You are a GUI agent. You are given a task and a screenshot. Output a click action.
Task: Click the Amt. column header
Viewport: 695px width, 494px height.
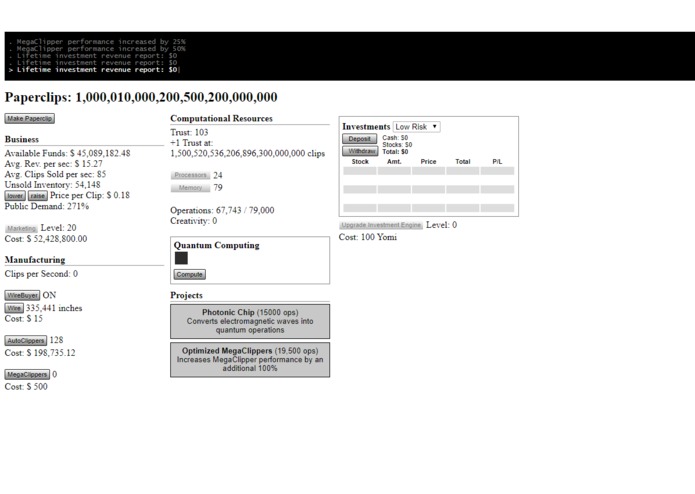coord(394,162)
